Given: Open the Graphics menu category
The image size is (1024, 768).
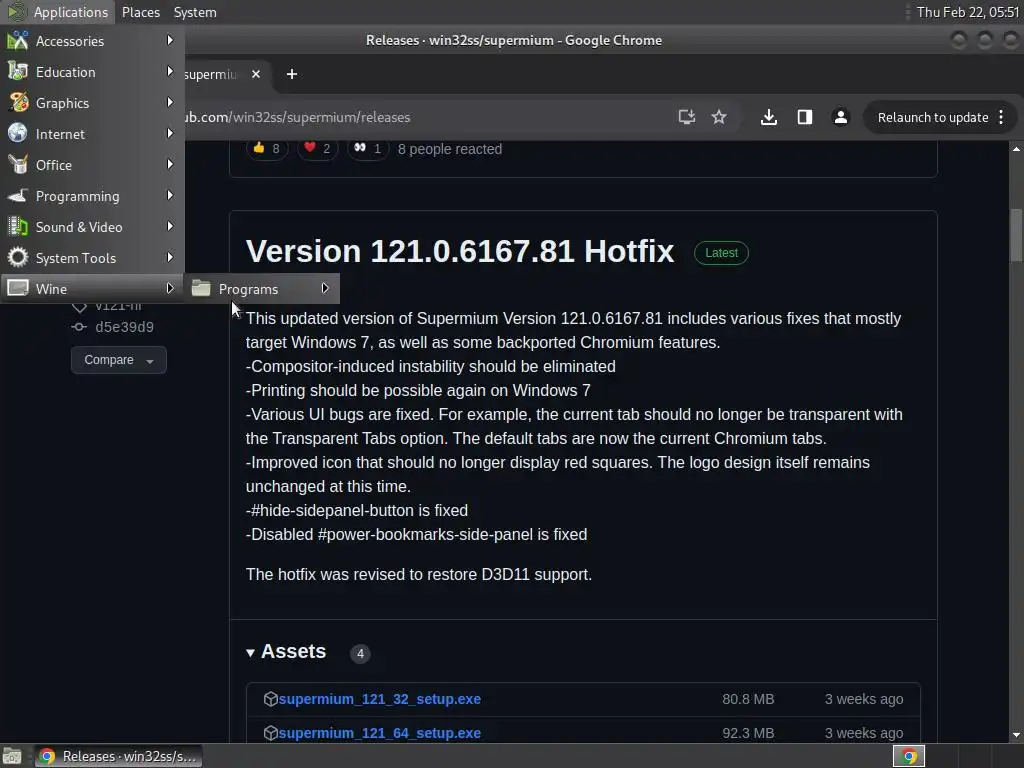Looking at the screenshot, I should [92, 103].
